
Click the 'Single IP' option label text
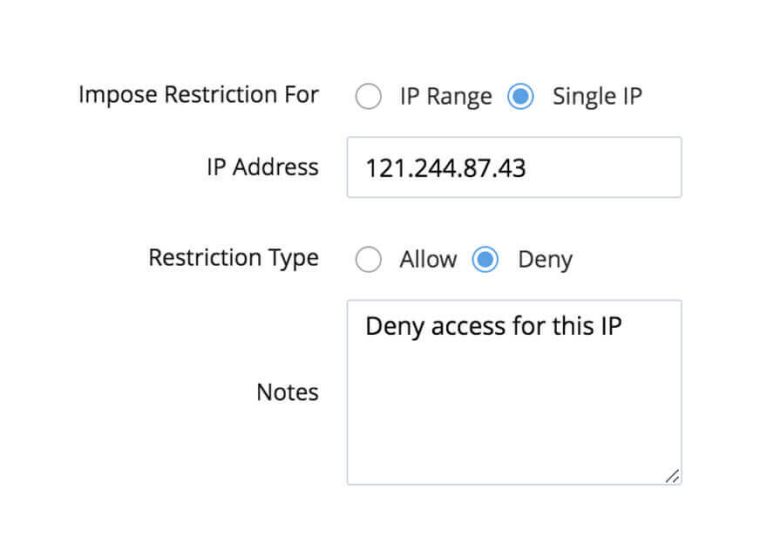[597, 96]
